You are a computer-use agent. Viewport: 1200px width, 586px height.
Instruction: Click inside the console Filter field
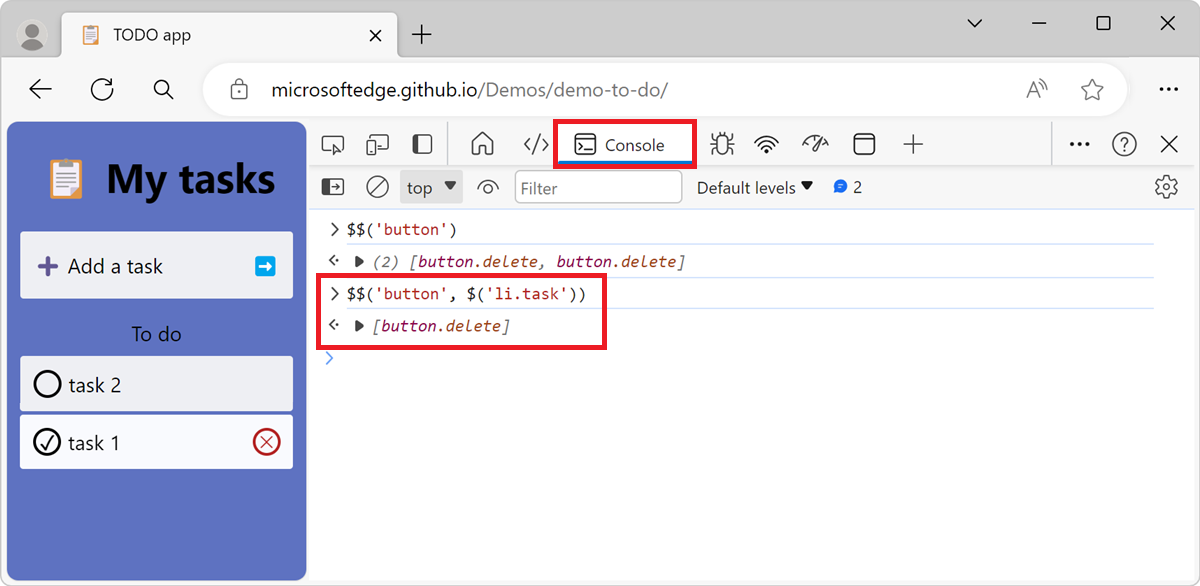point(598,187)
